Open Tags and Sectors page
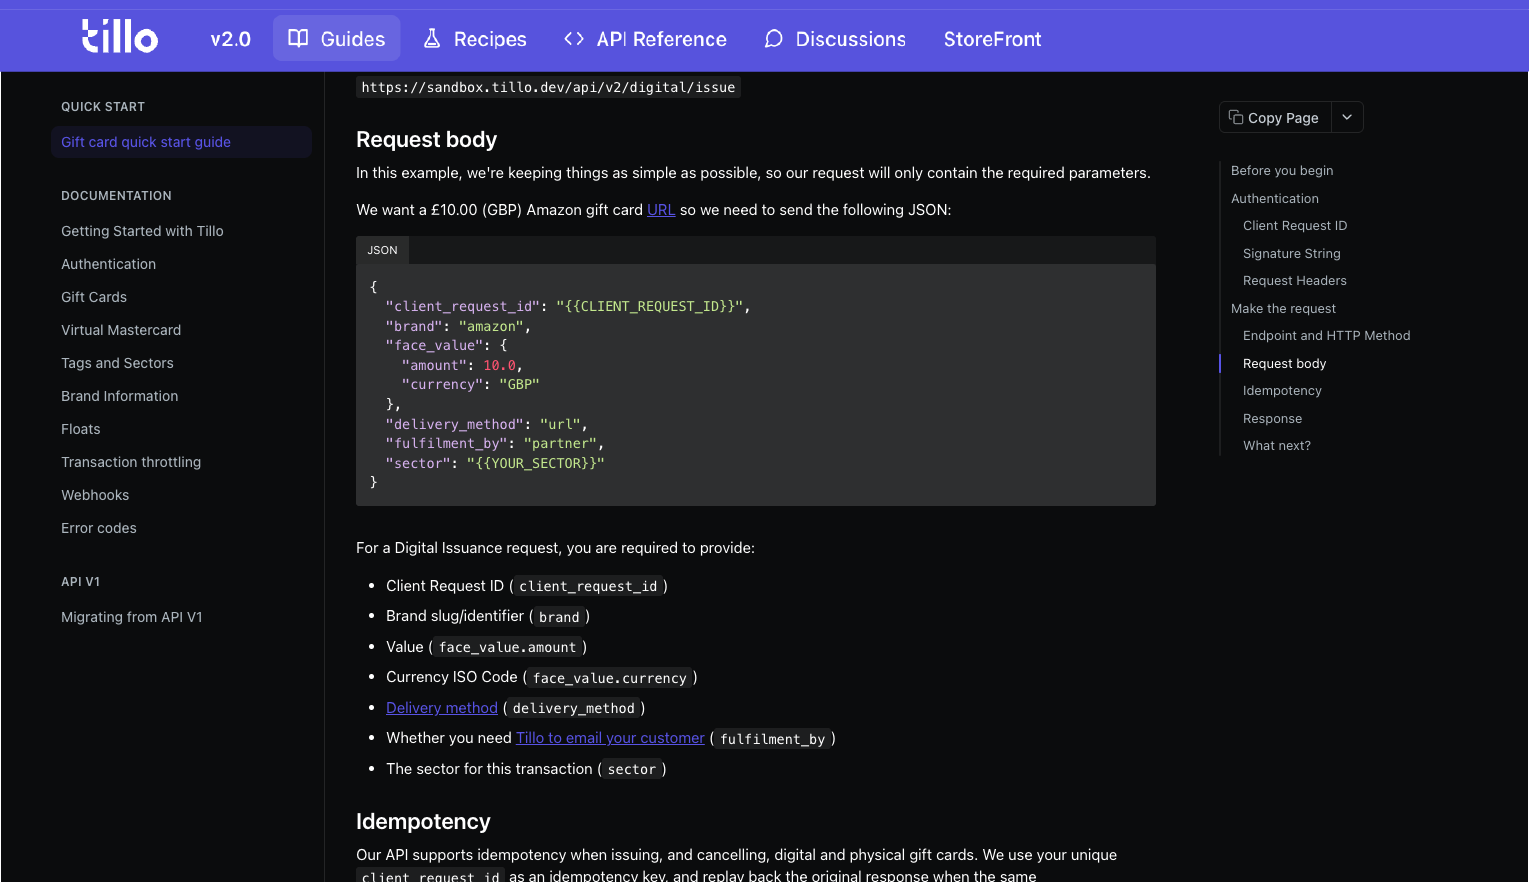 tap(117, 363)
